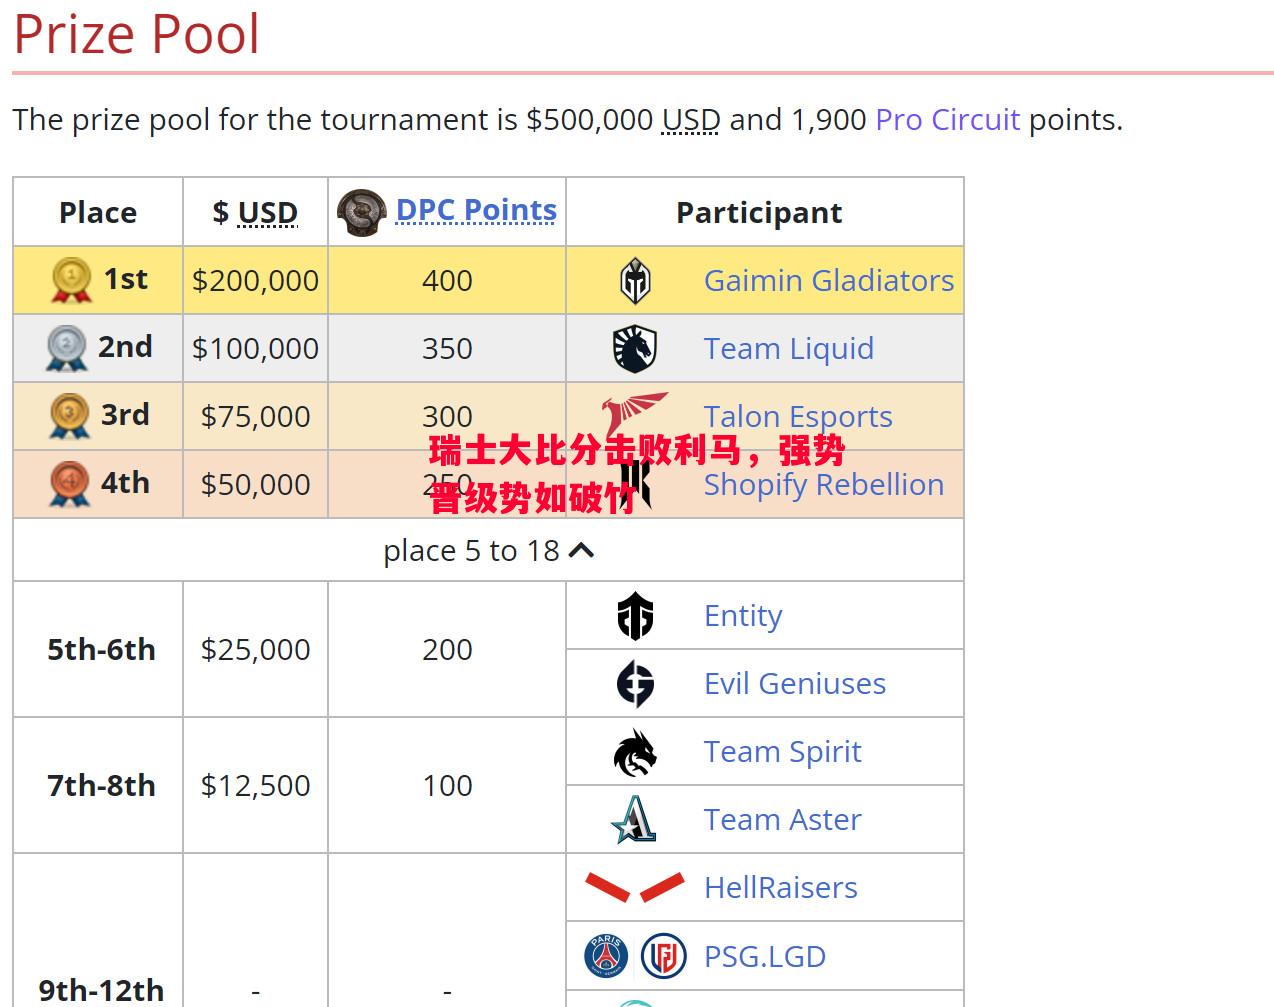
Task: Open the Shopify Rebellion team page
Action: click(x=824, y=485)
